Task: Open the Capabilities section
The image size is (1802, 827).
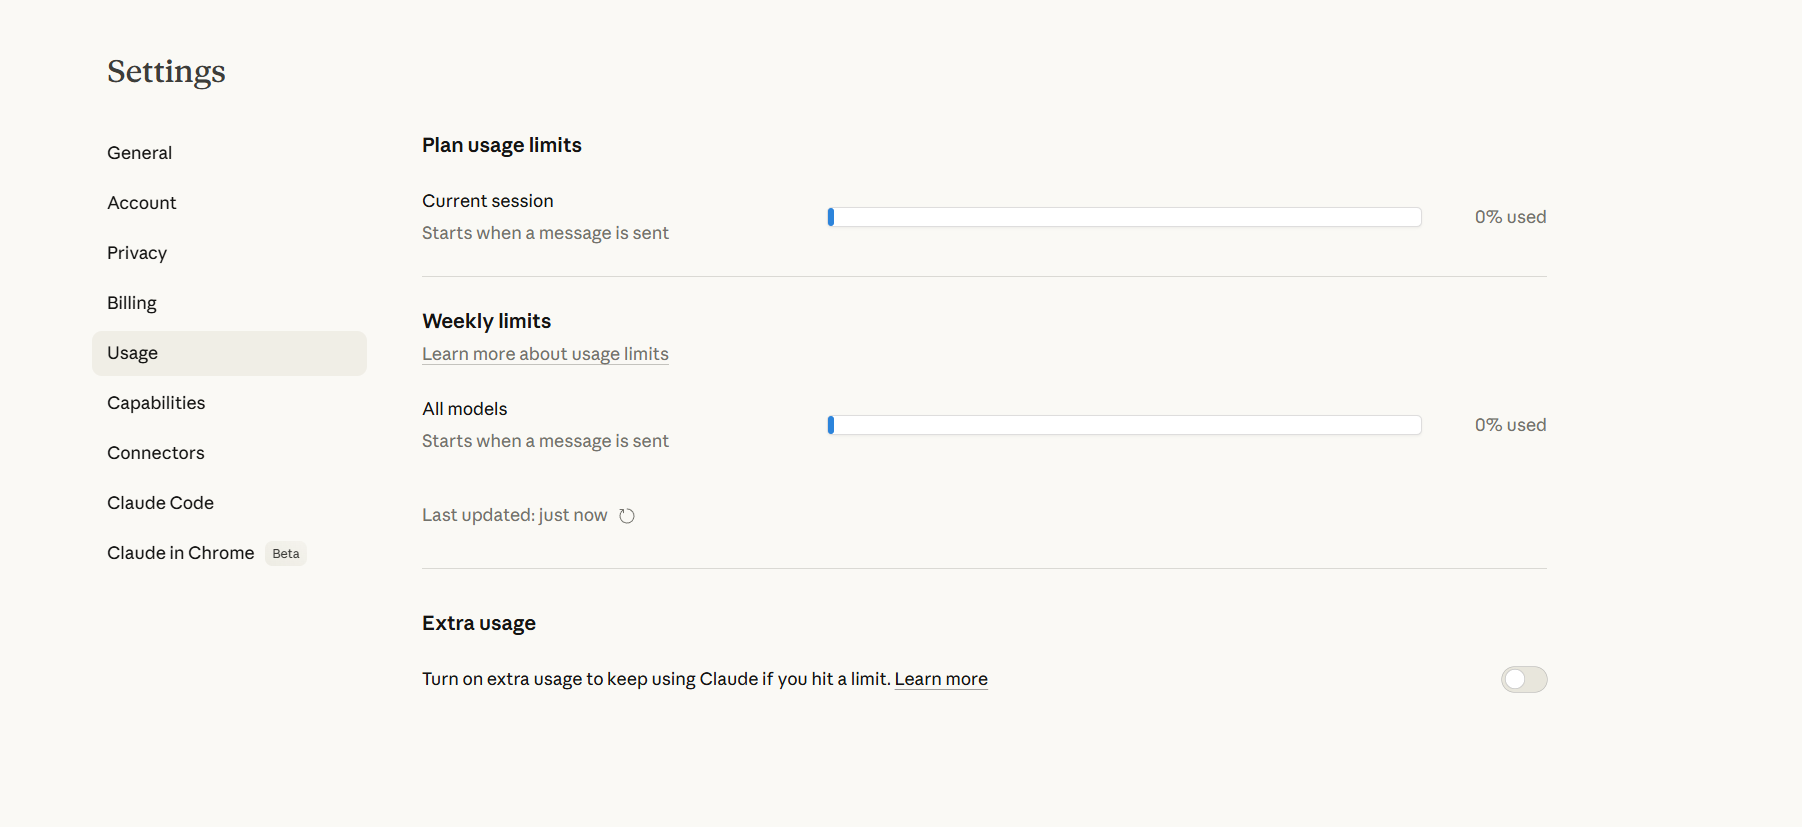Action: pos(229,403)
